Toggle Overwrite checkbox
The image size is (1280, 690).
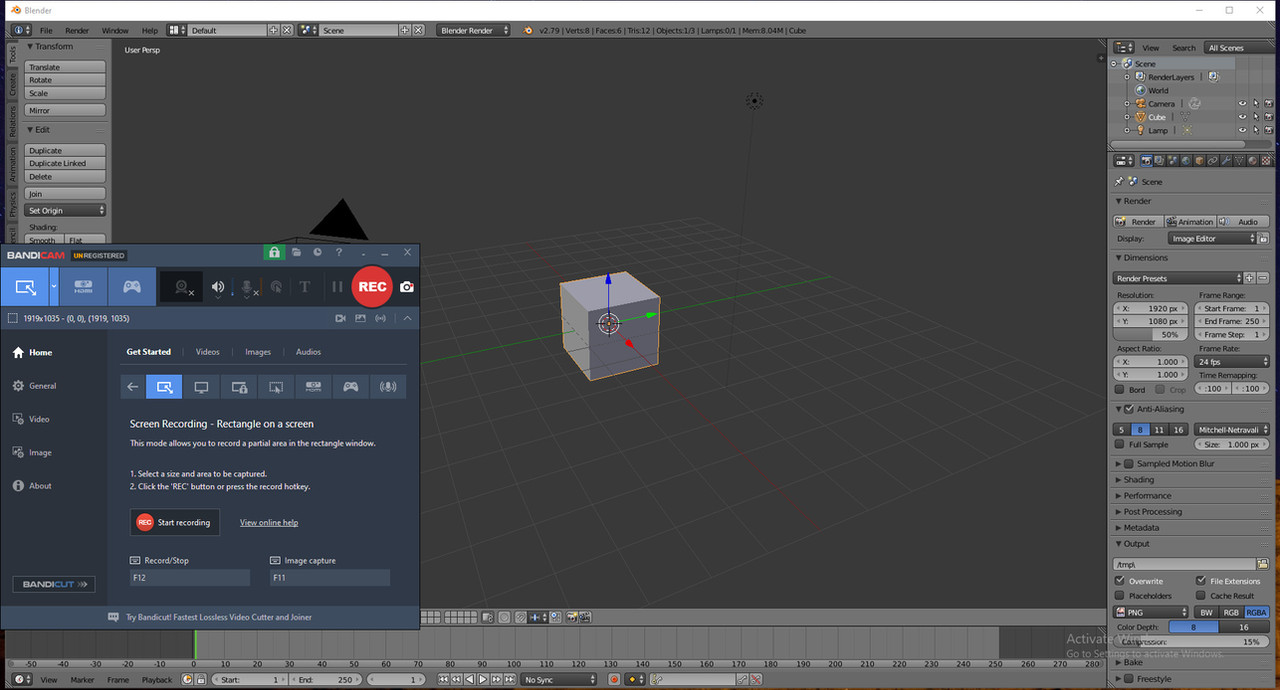pos(1120,581)
